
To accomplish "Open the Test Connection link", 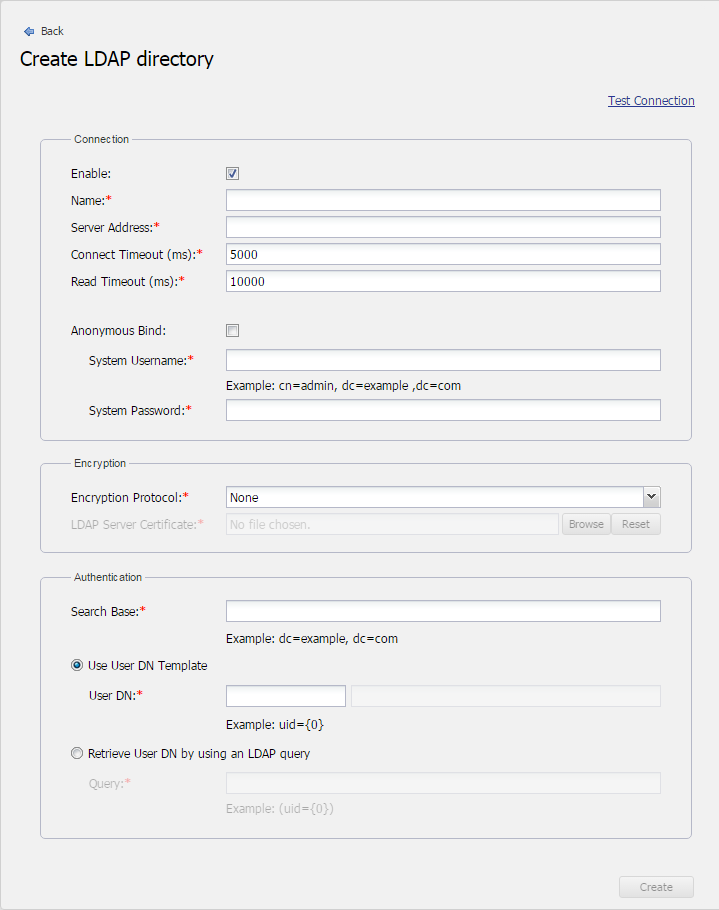I will (651, 101).
